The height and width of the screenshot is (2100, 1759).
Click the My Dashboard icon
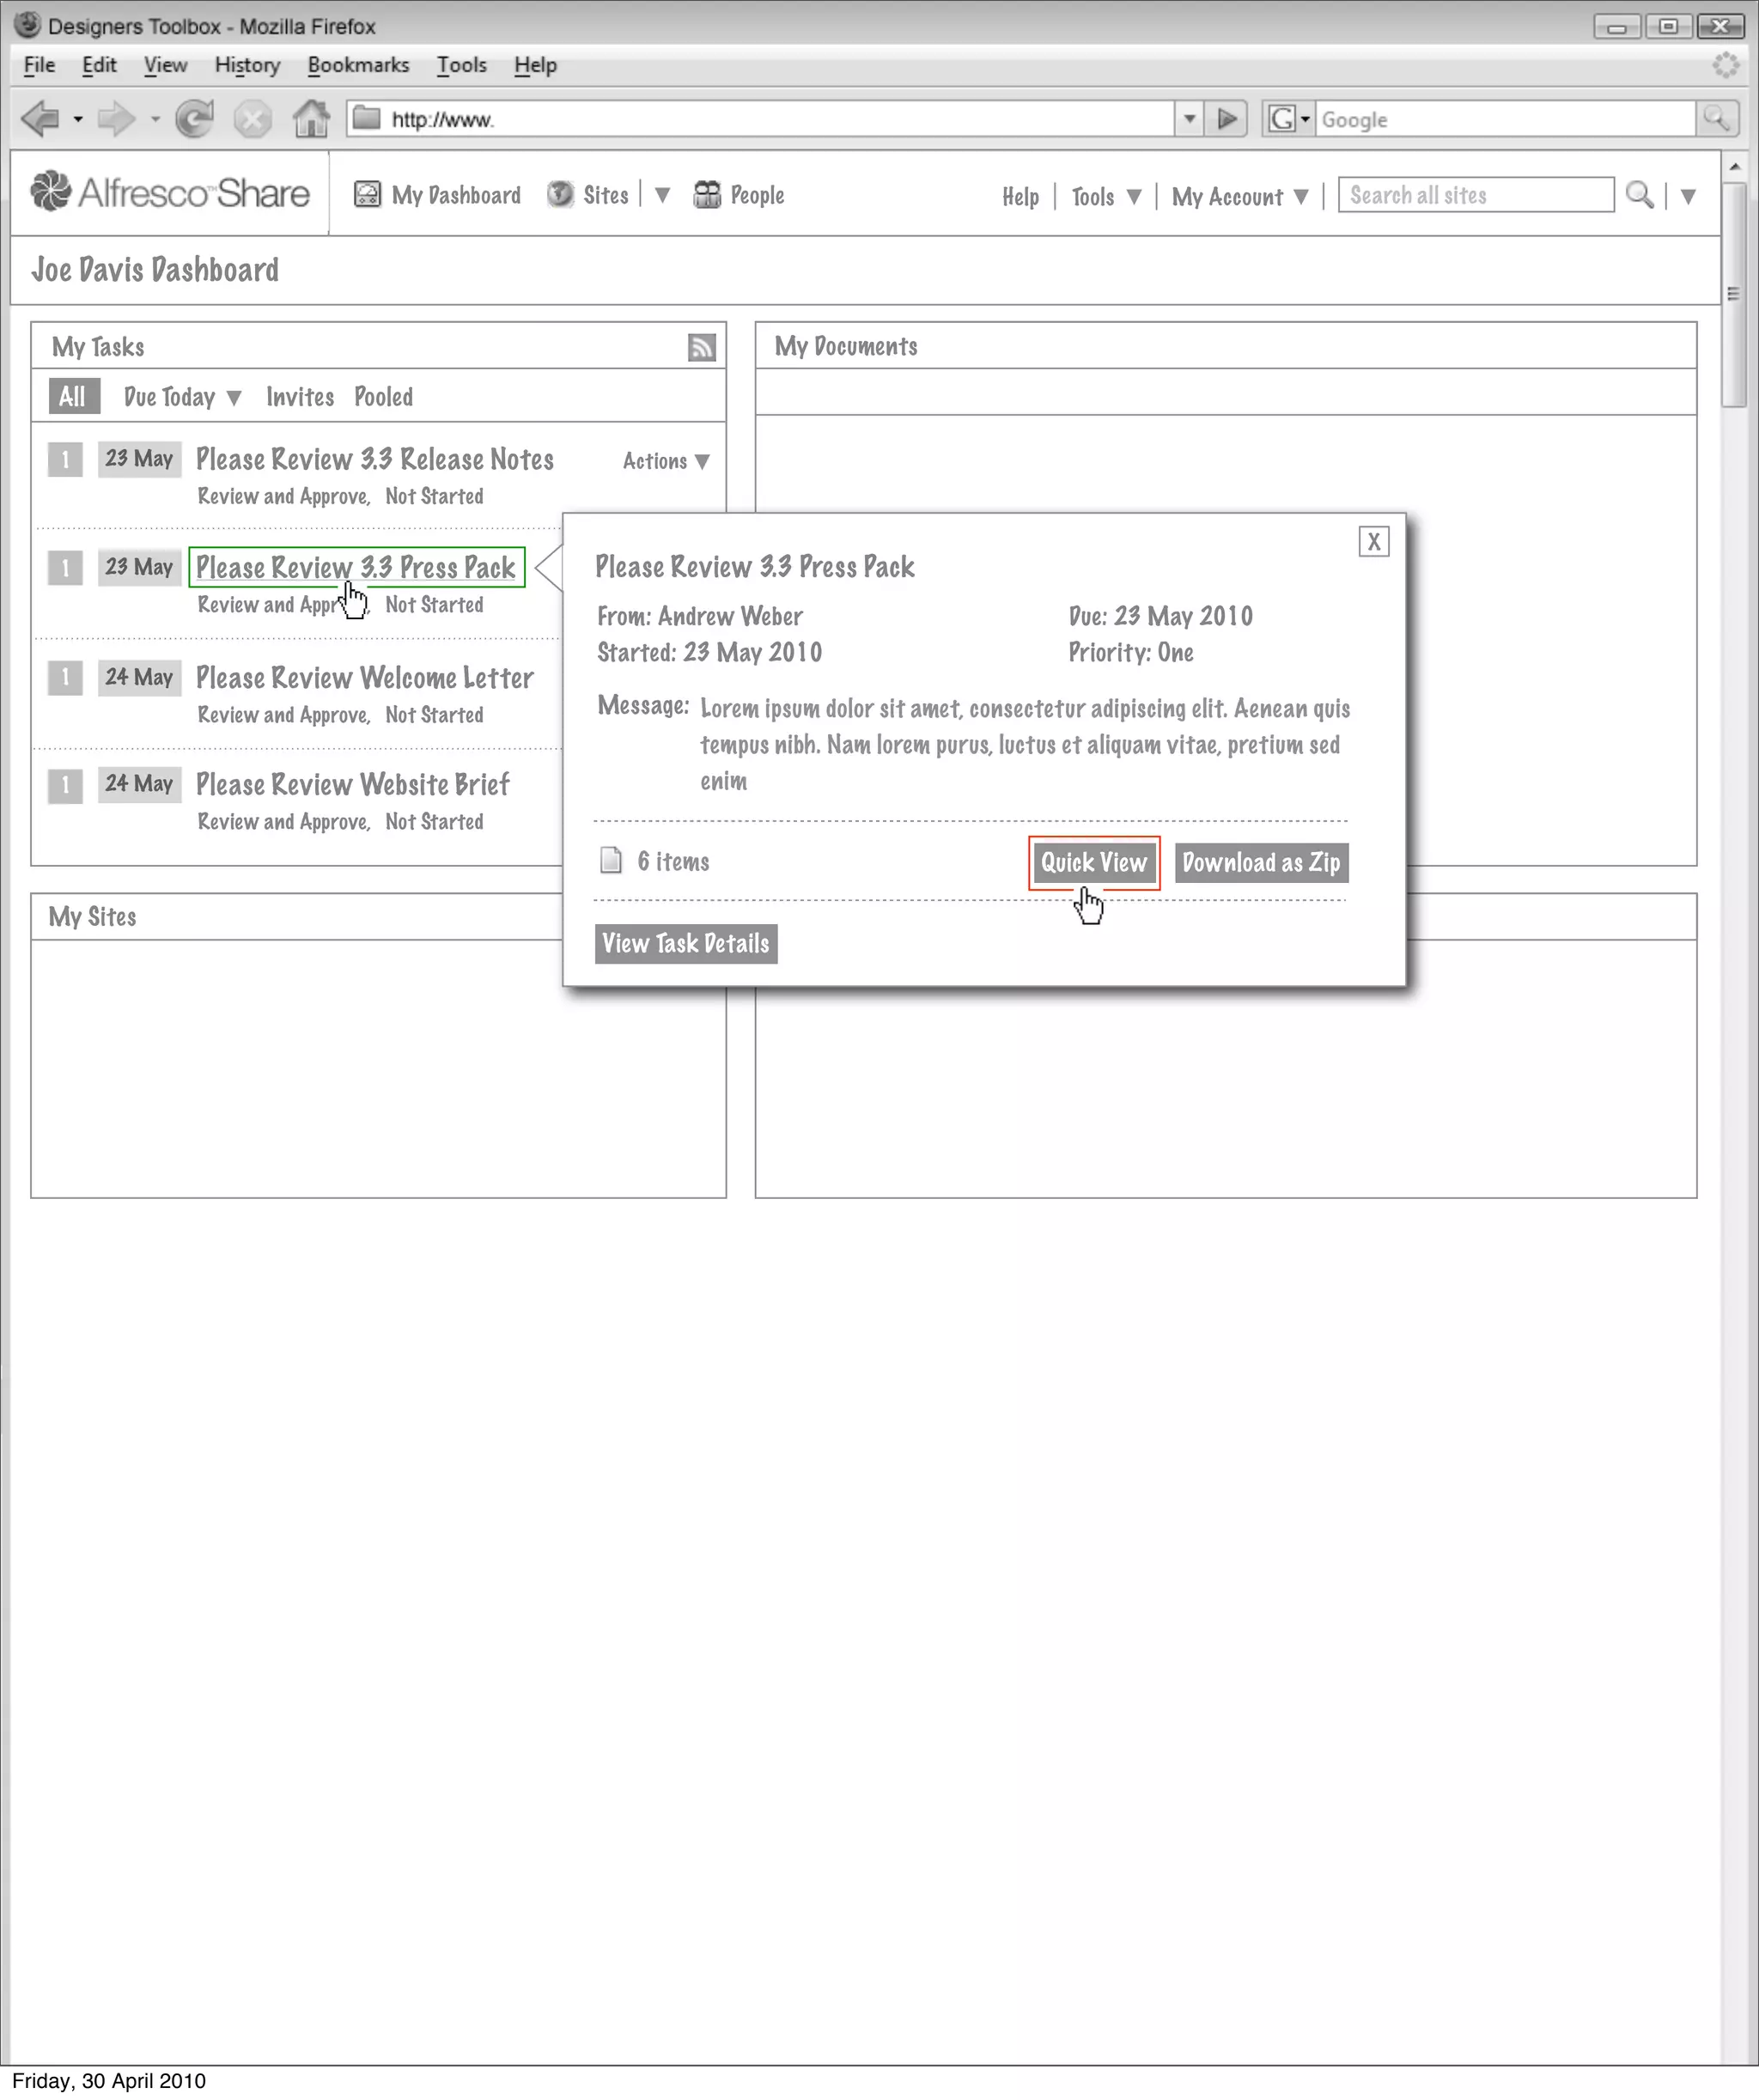367,195
